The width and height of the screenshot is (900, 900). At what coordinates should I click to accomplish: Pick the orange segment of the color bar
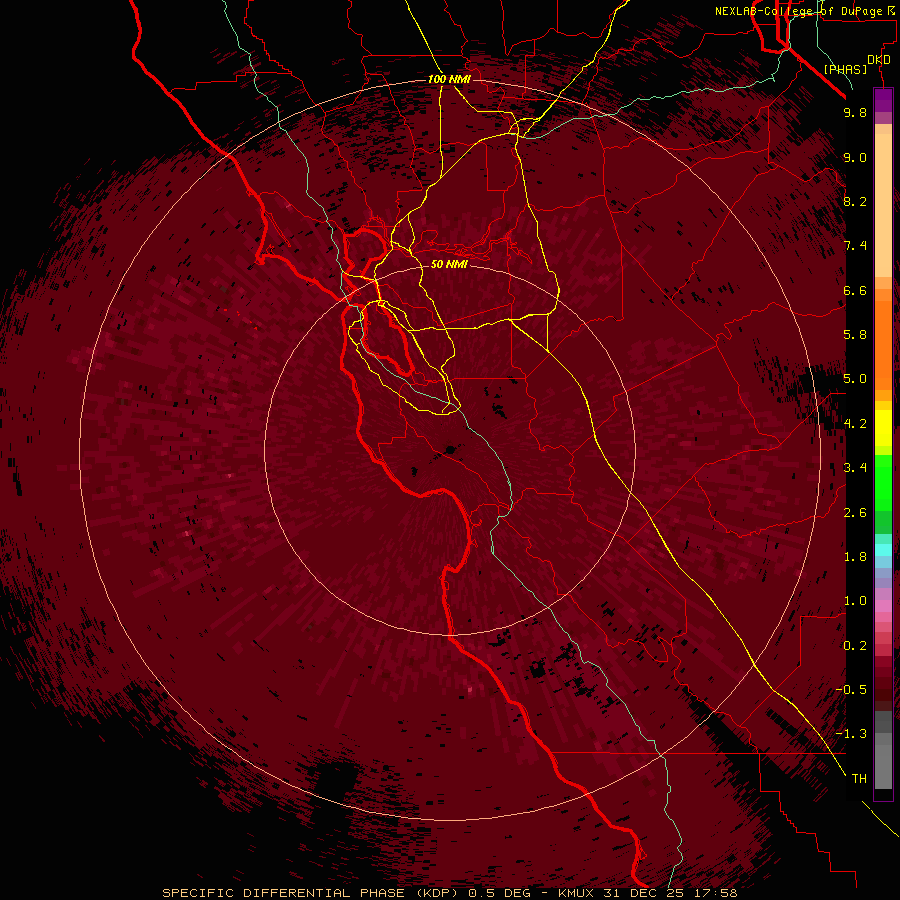(x=883, y=346)
